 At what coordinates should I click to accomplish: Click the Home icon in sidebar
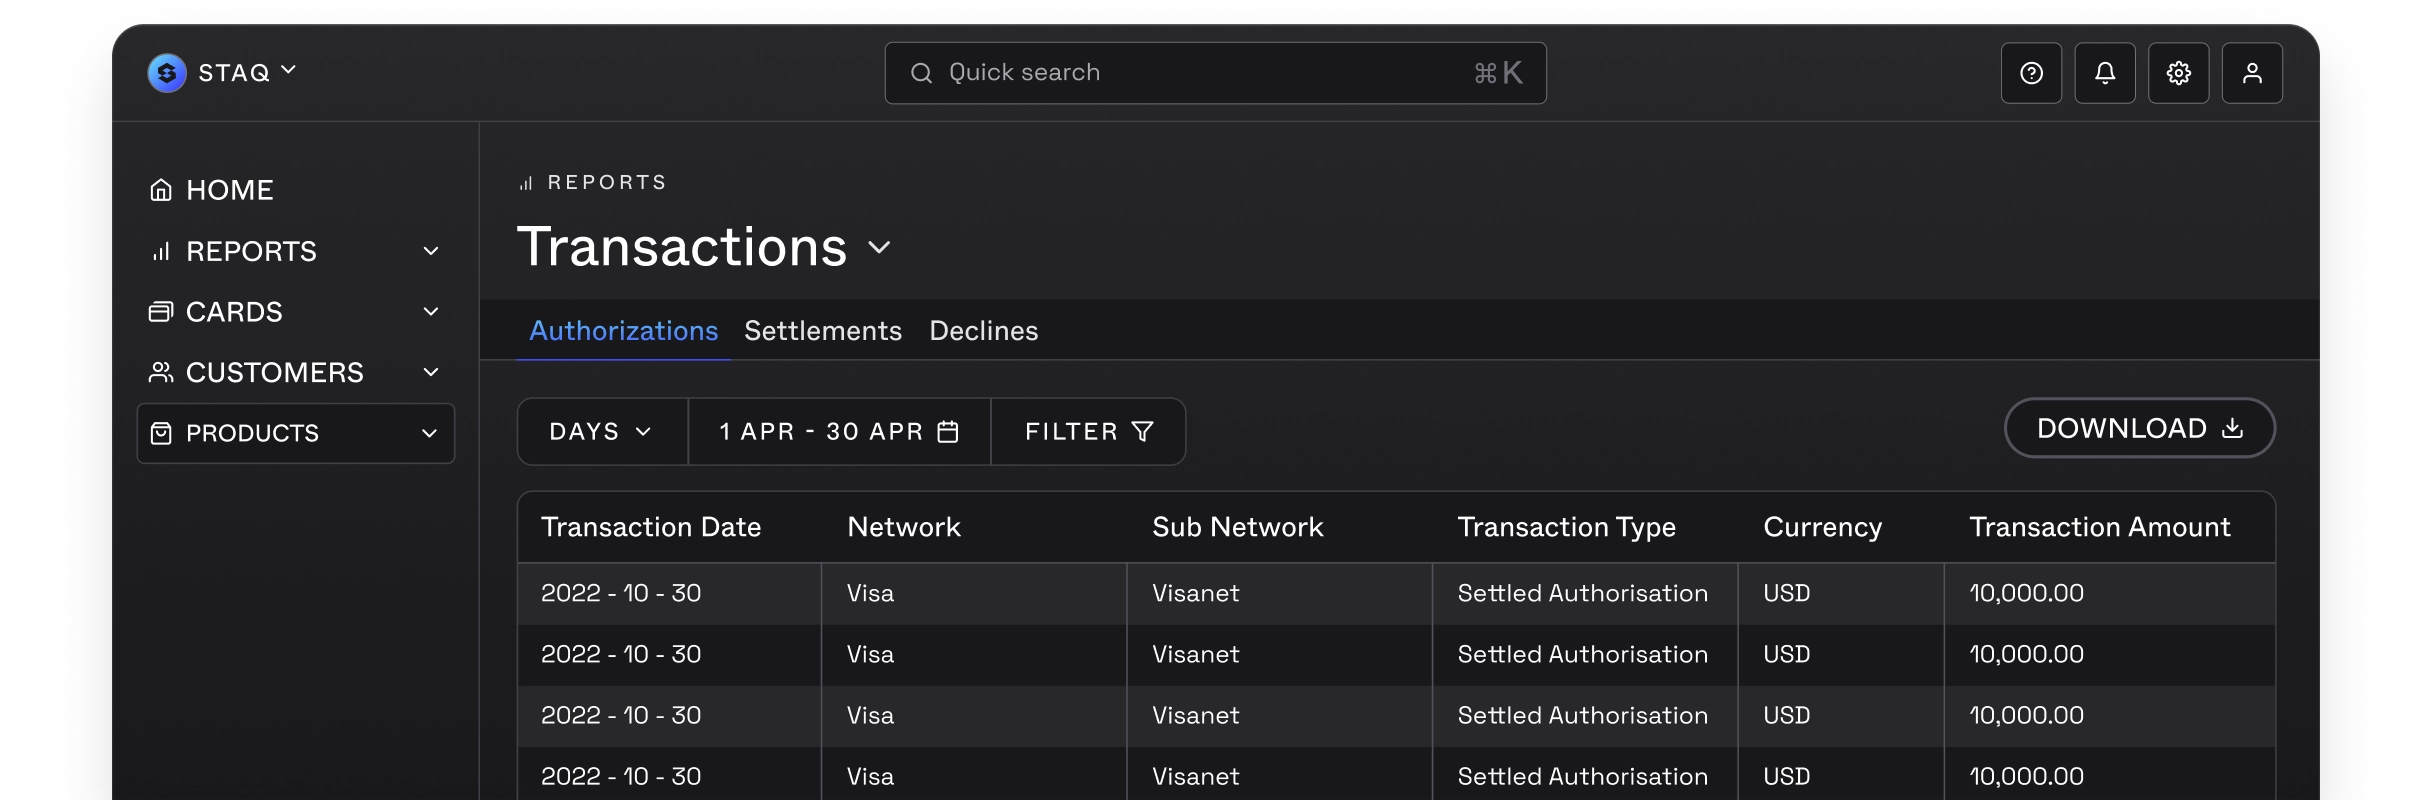point(162,188)
